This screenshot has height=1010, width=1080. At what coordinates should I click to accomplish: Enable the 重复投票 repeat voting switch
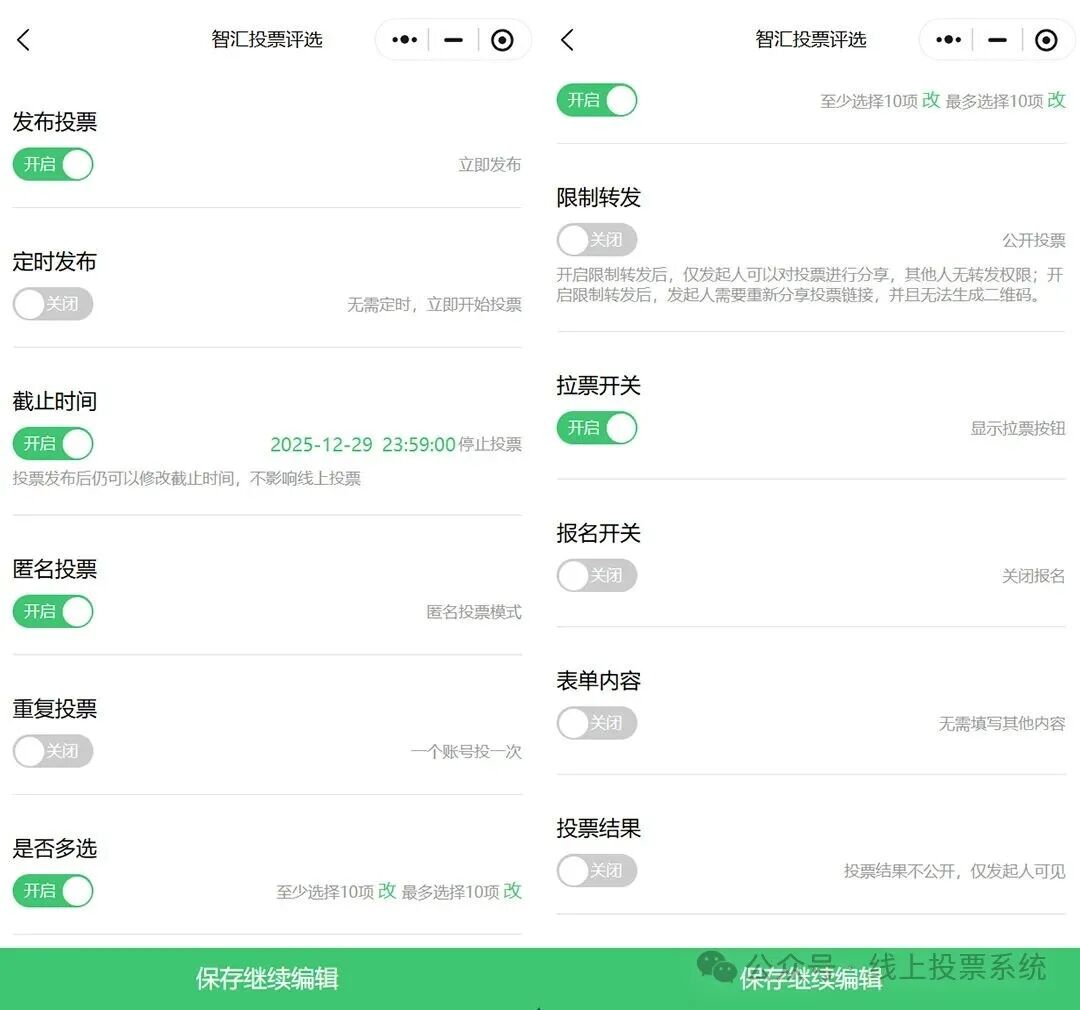[x=52, y=751]
